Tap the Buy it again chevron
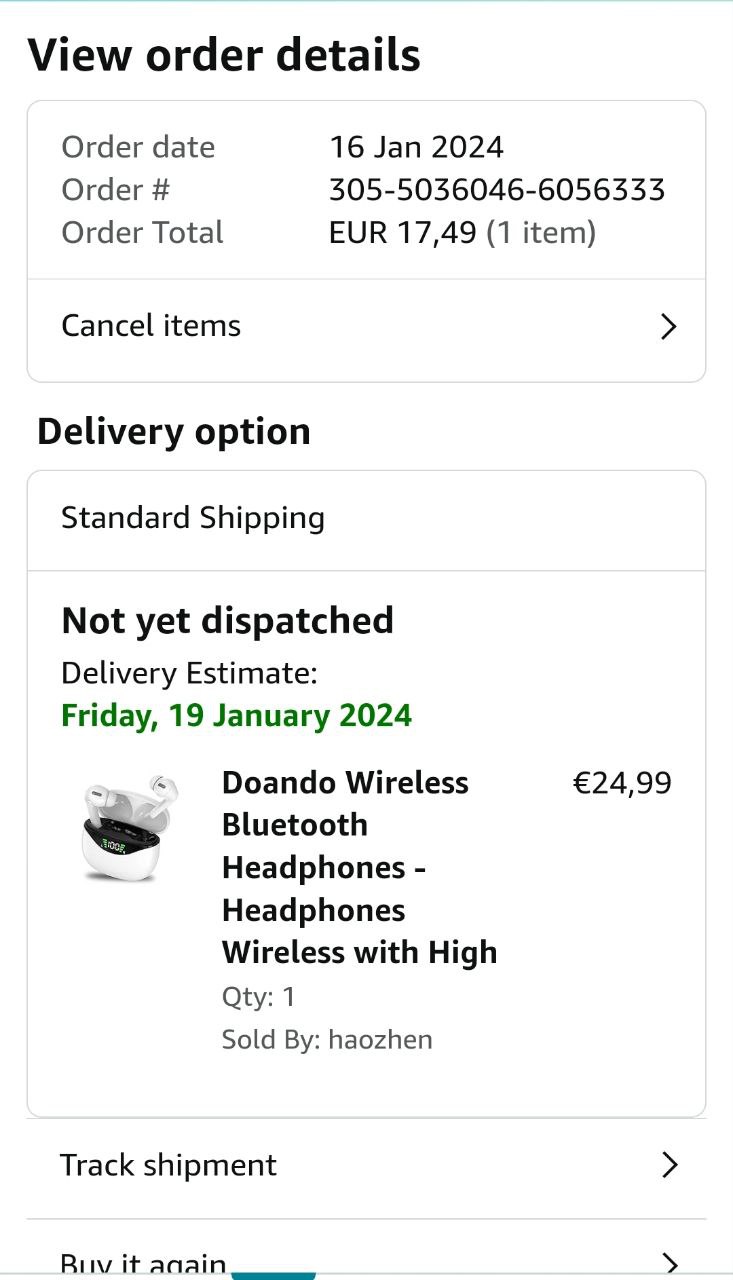733x1280 pixels. pos(669,1263)
